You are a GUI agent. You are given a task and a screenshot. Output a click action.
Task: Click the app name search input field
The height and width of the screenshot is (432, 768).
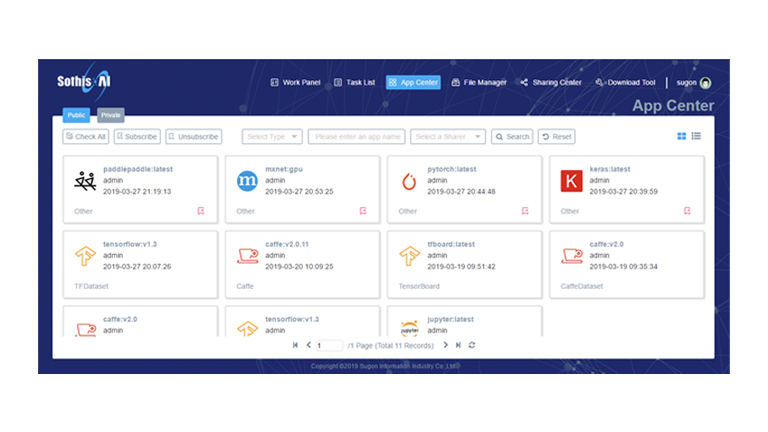click(x=356, y=136)
